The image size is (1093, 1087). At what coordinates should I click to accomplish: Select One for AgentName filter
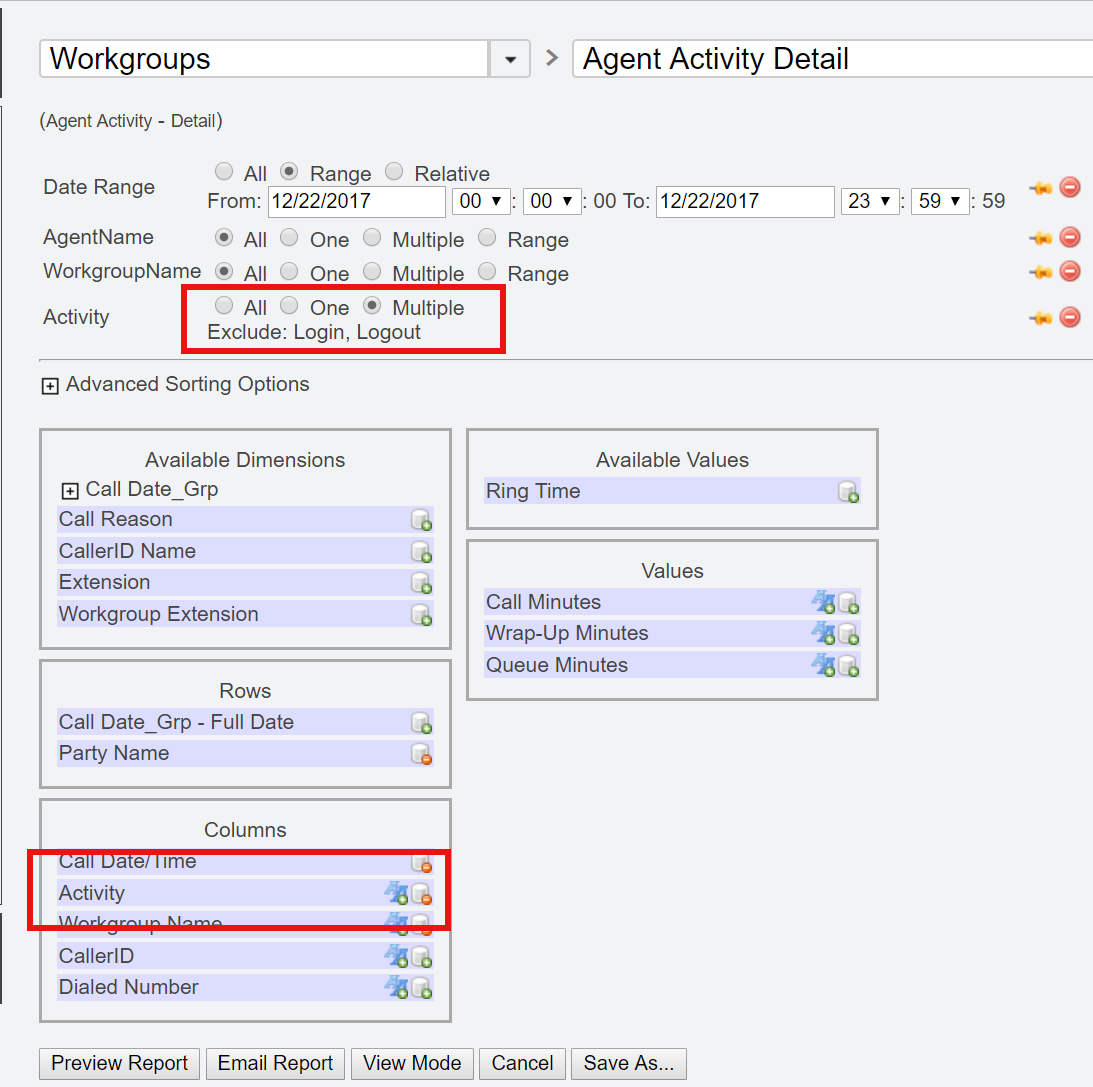[x=289, y=238]
